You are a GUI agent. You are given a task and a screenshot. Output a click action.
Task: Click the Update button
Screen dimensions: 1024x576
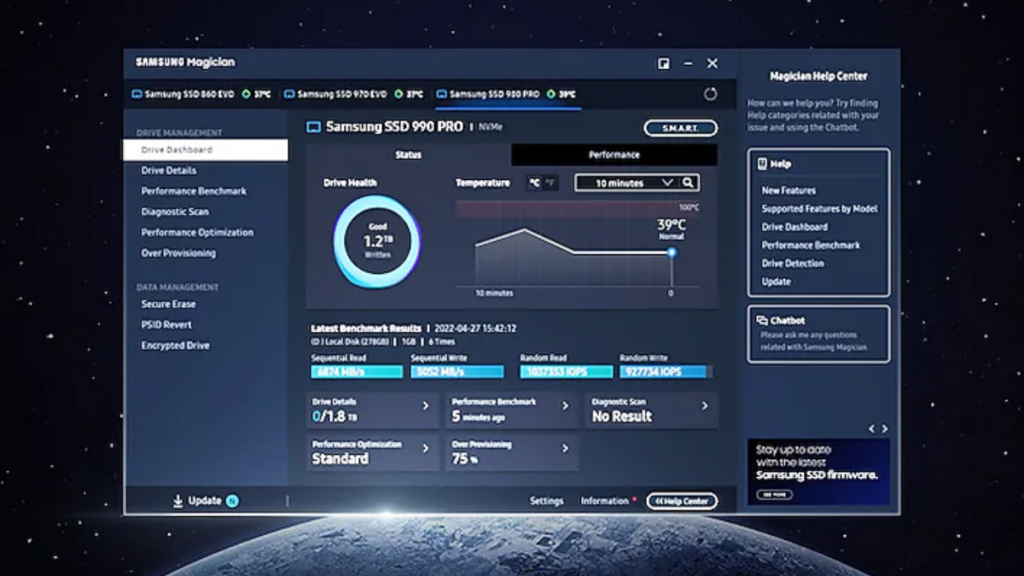tap(205, 501)
